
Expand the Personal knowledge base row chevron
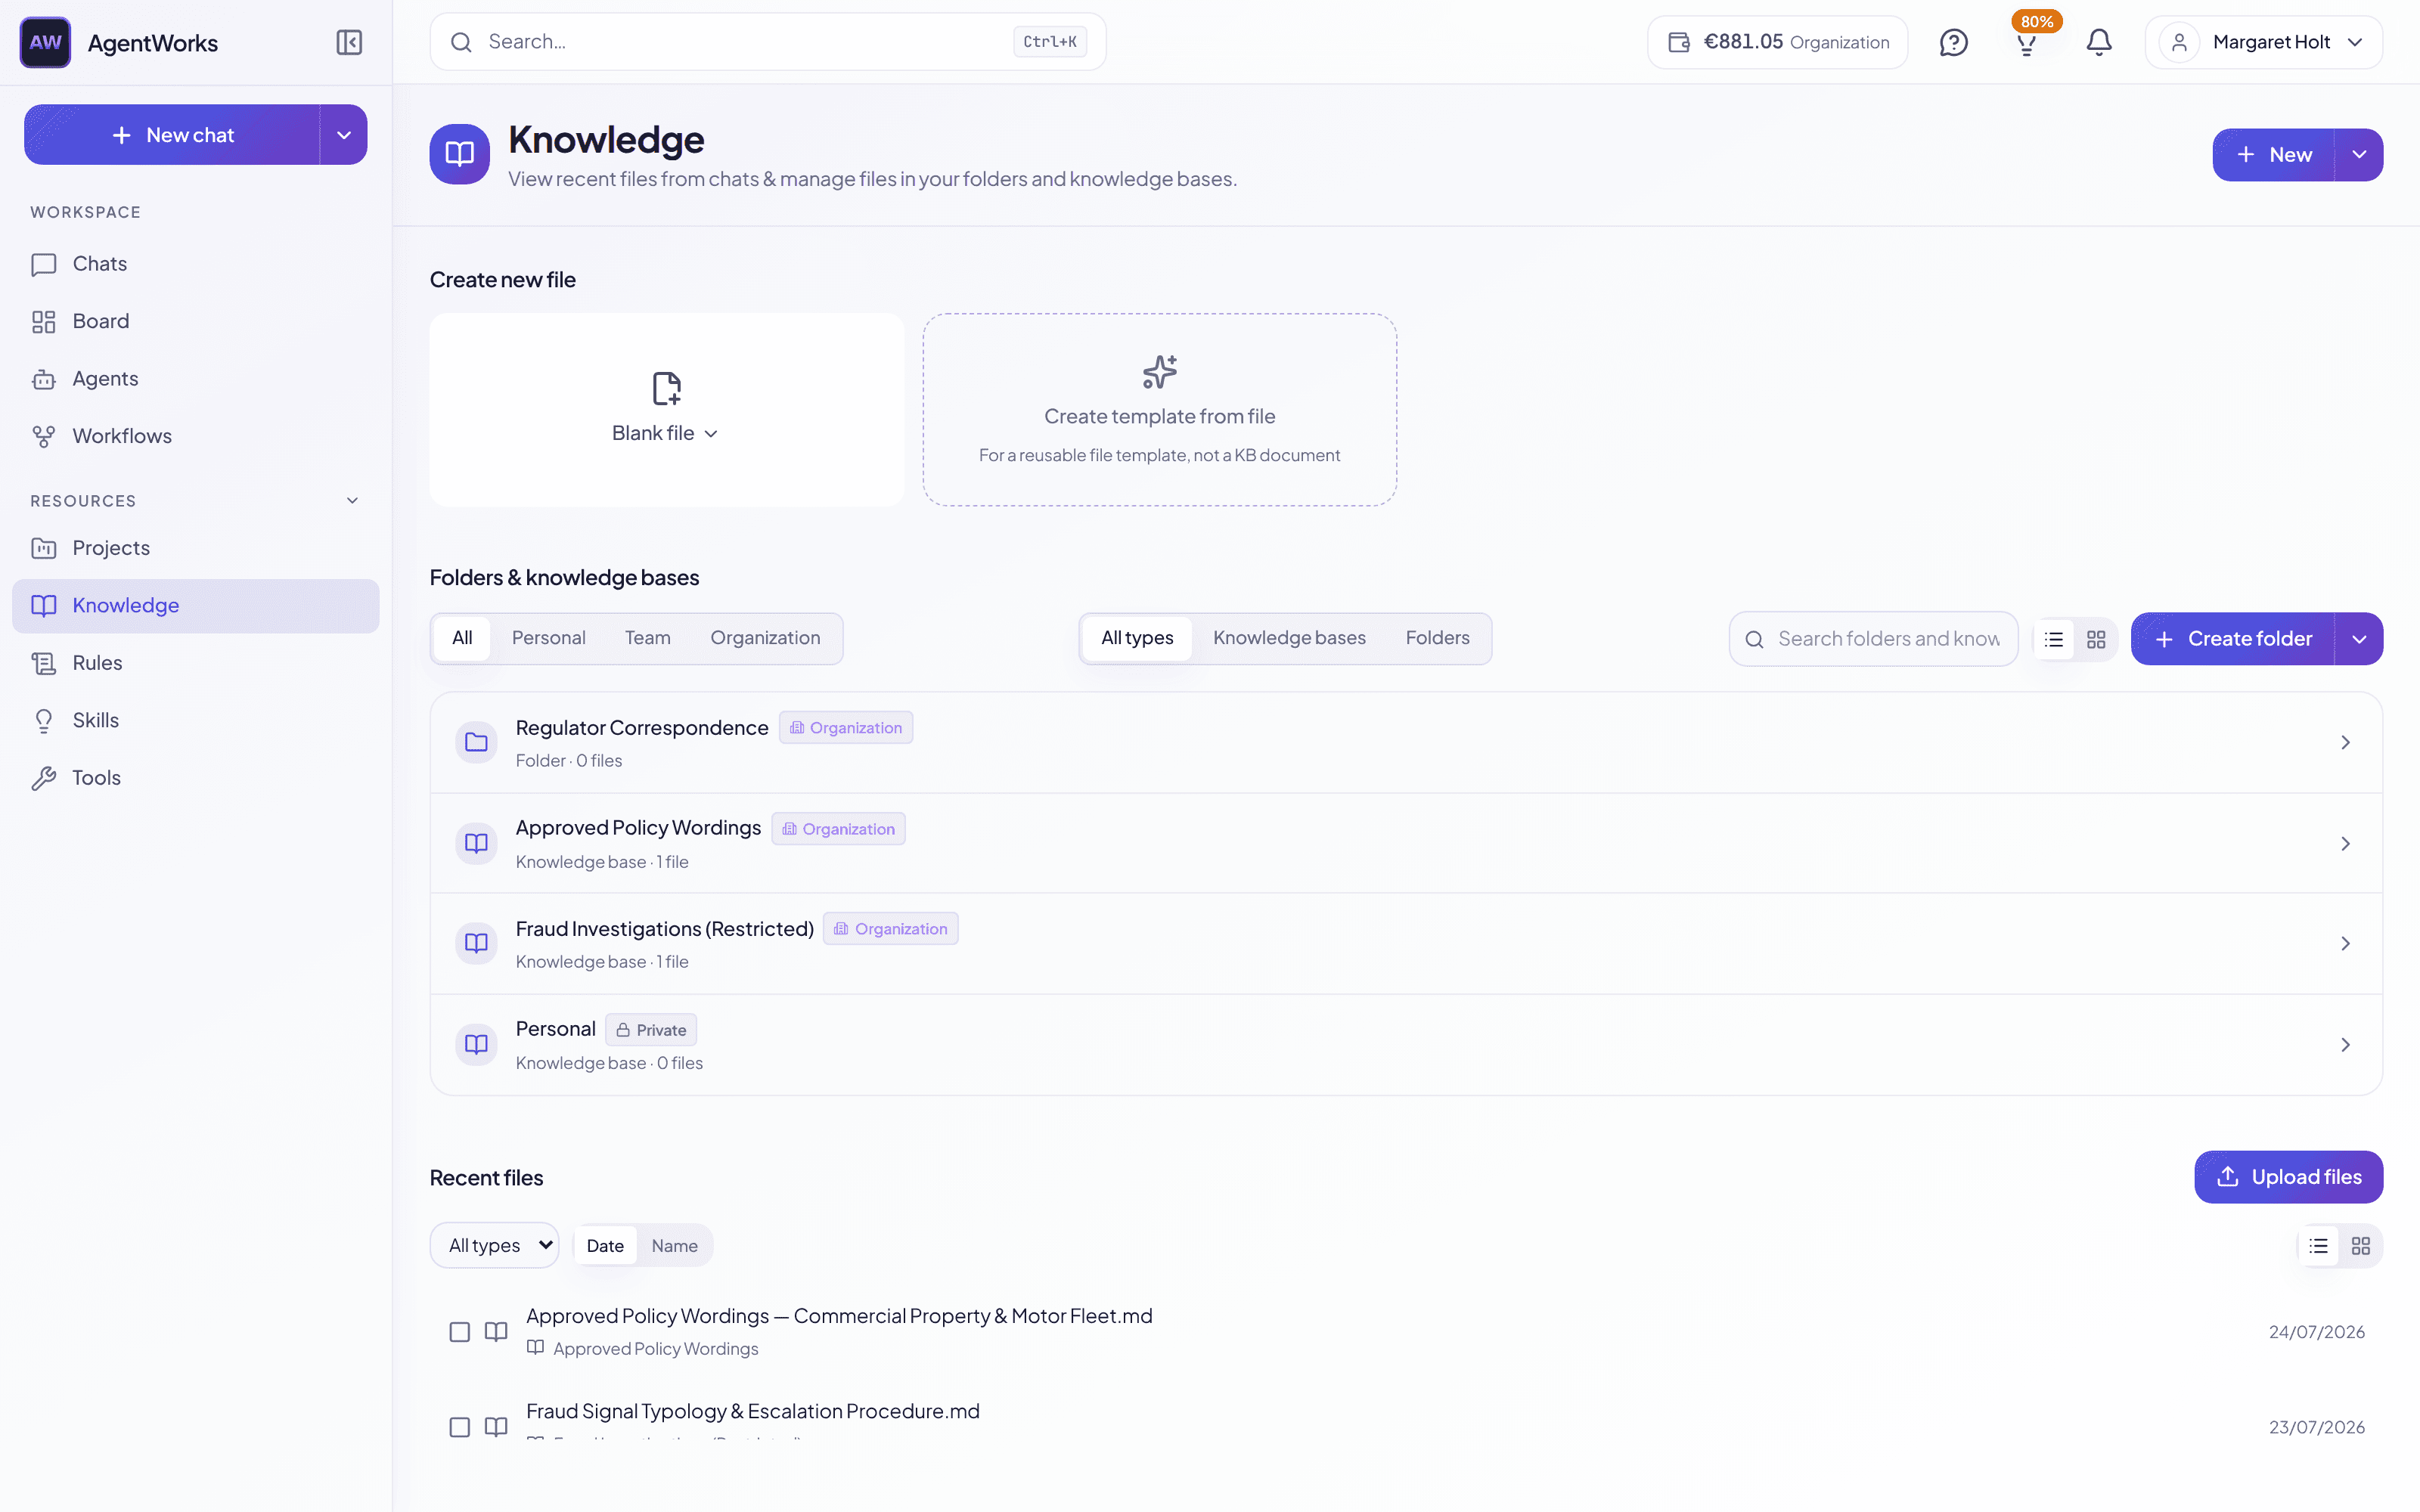click(2345, 1044)
